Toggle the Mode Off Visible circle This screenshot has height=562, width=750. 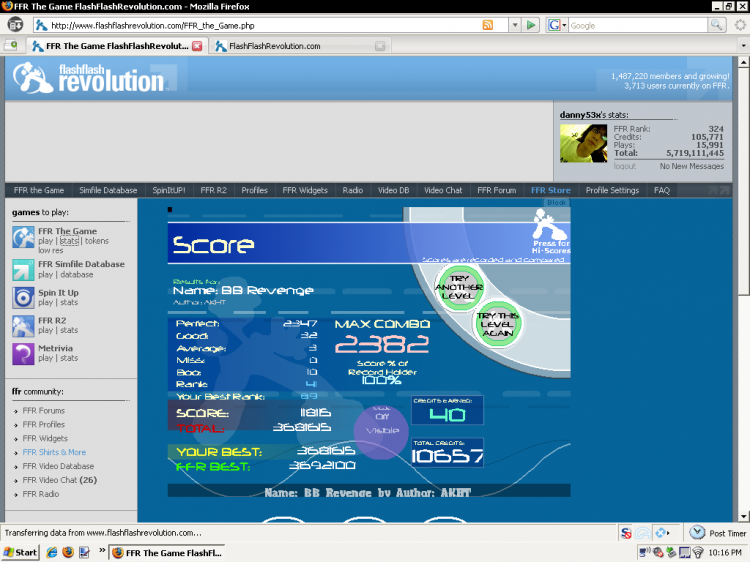pos(381,431)
